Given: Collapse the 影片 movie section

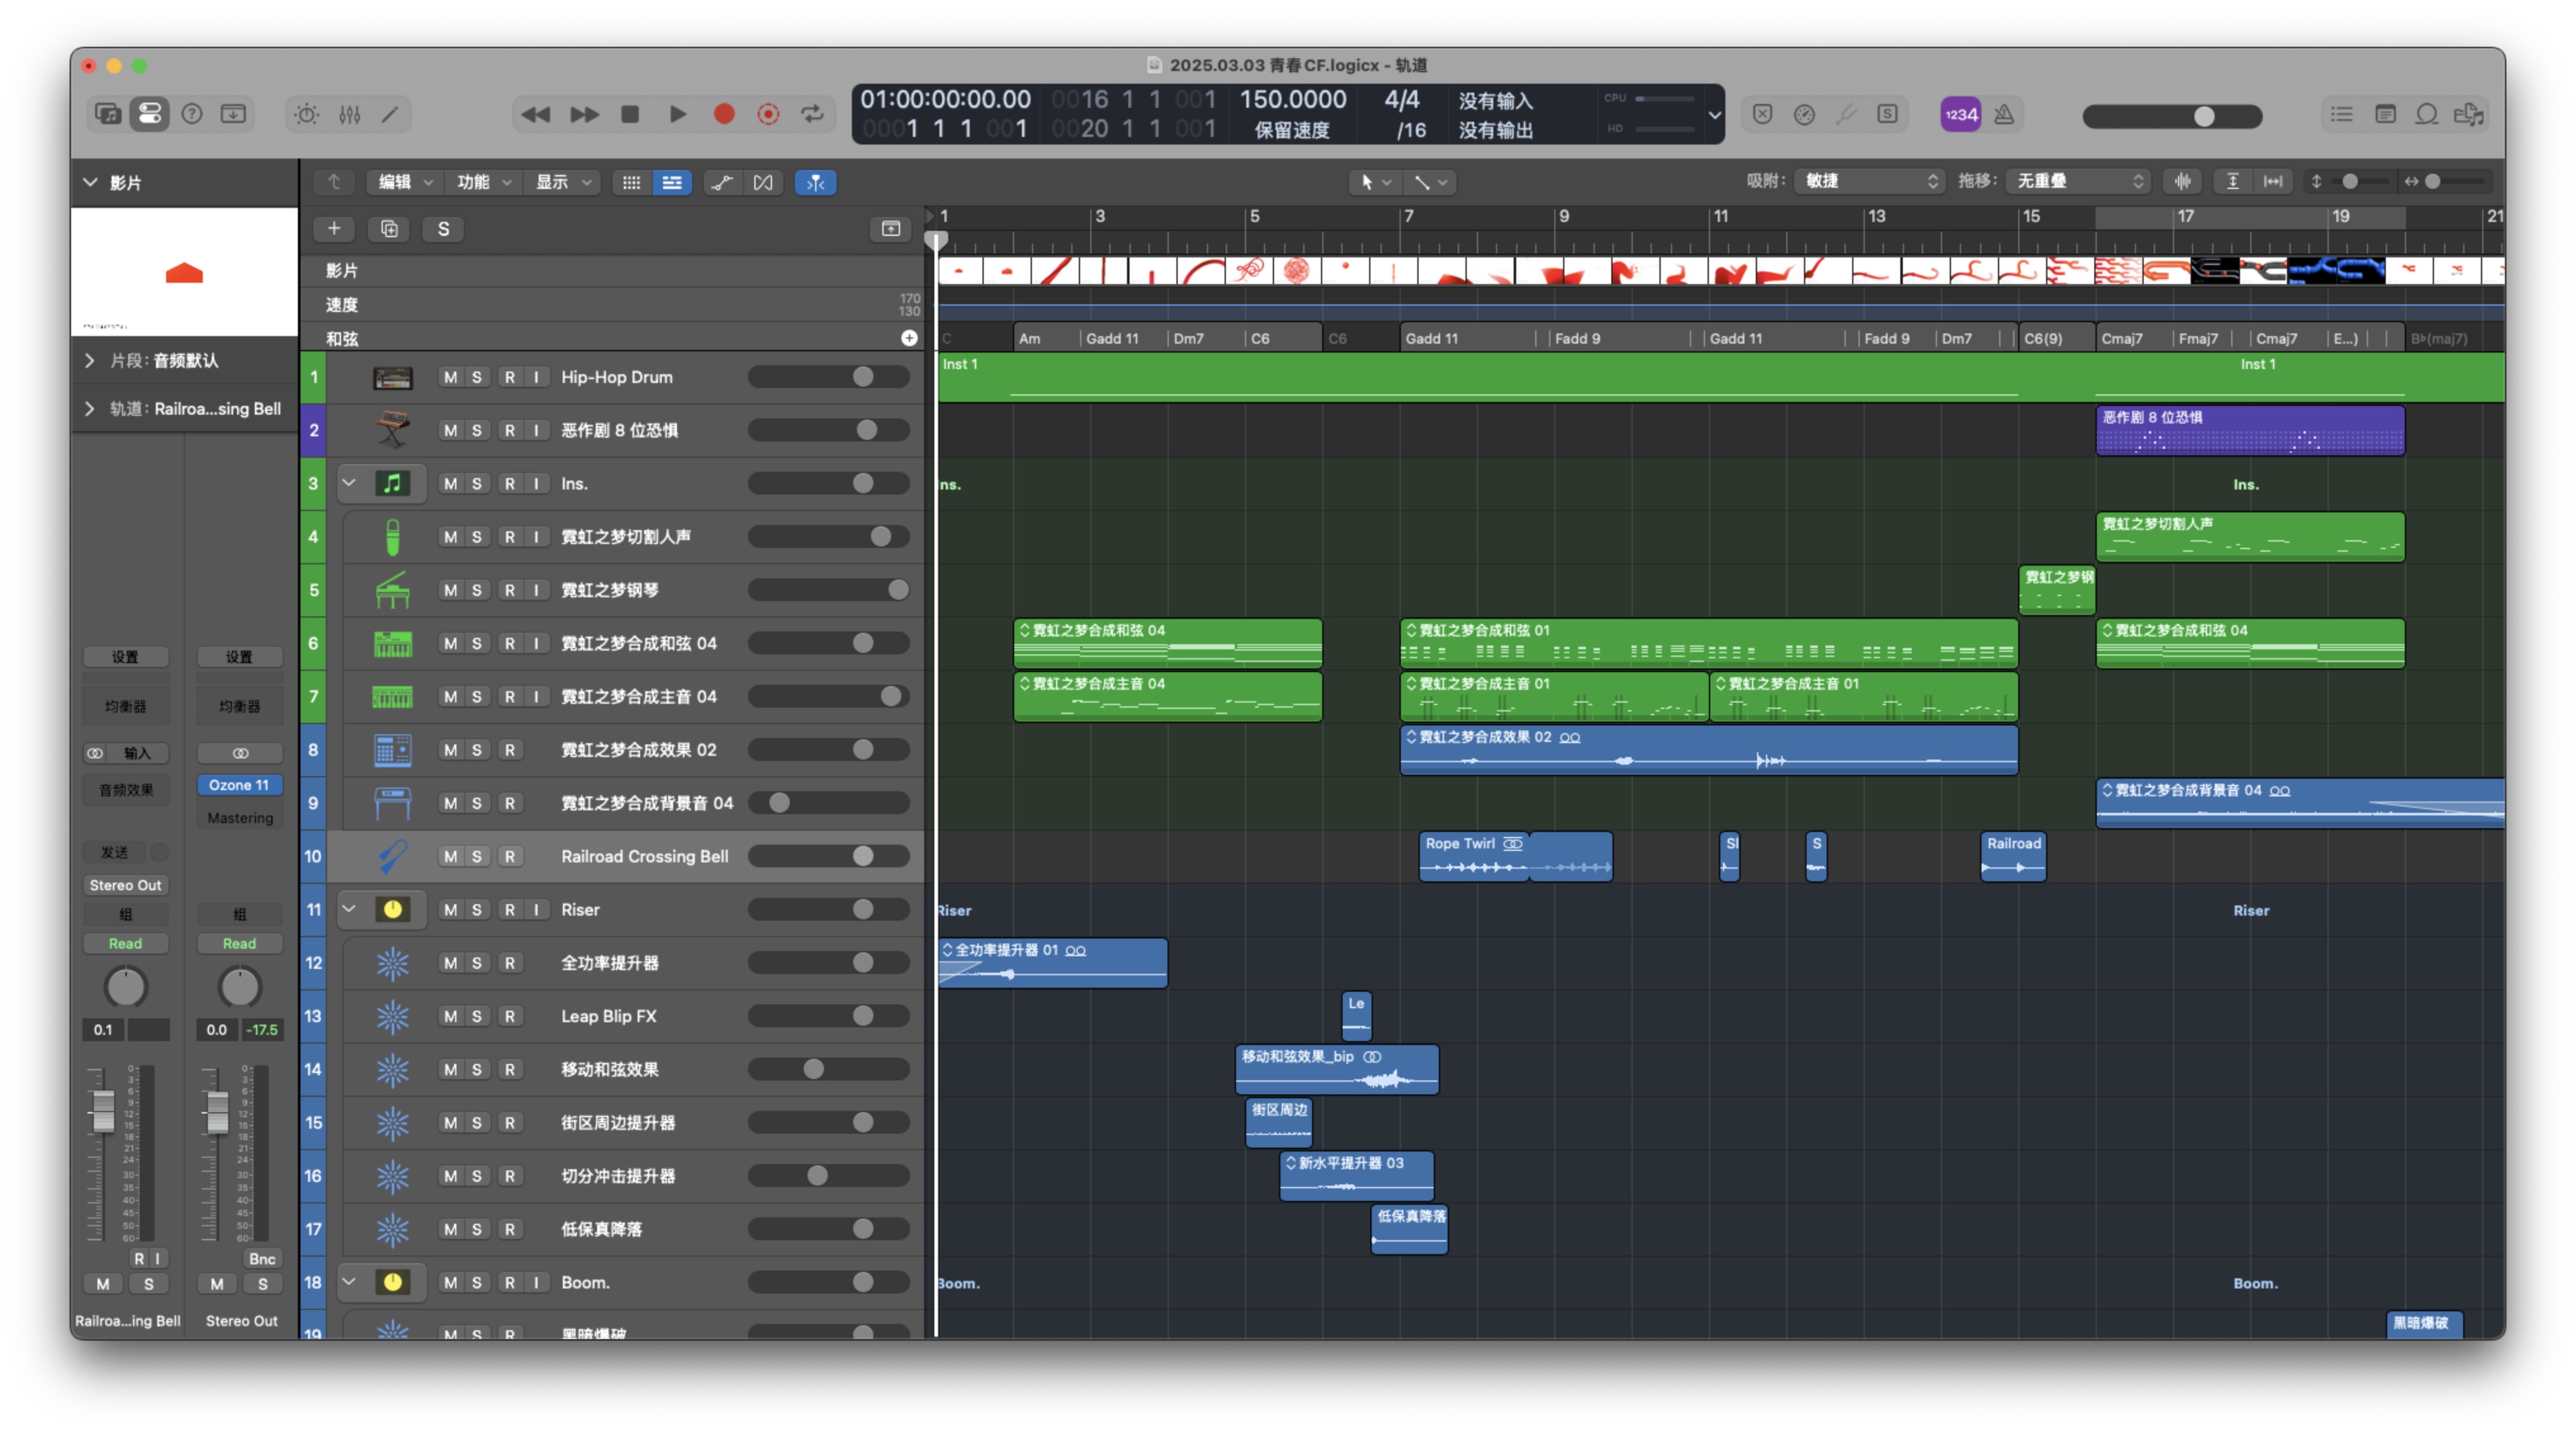Looking at the screenshot, I should pyautogui.click(x=91, y=182).
